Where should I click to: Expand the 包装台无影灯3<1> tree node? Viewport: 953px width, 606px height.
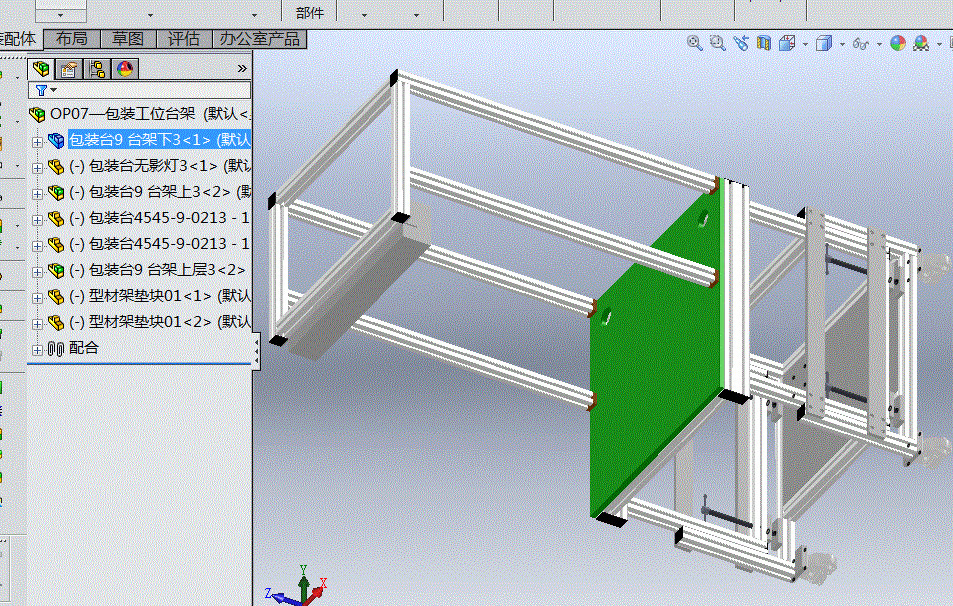coord(38,168)
